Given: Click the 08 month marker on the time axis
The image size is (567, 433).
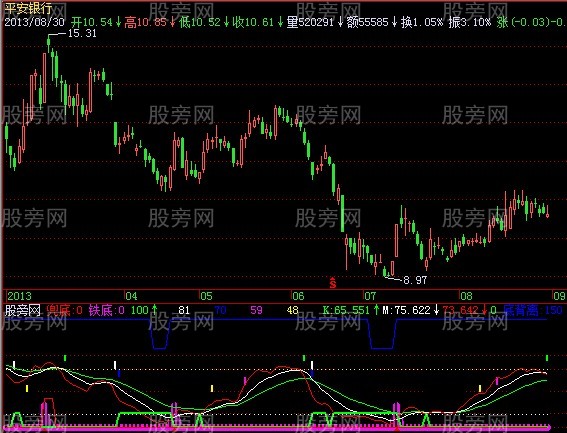Looking at the screenshot, I should (x=466, y=296).
